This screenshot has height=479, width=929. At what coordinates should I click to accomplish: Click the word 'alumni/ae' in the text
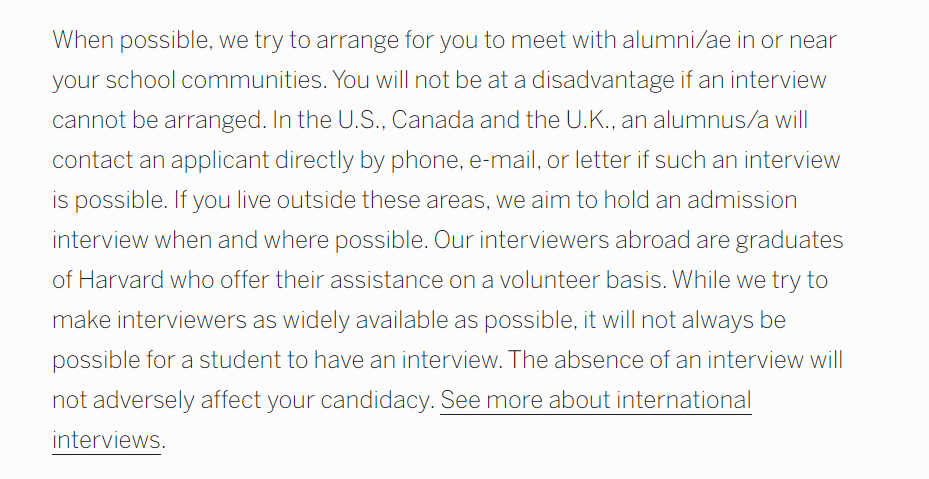(677, 40)
